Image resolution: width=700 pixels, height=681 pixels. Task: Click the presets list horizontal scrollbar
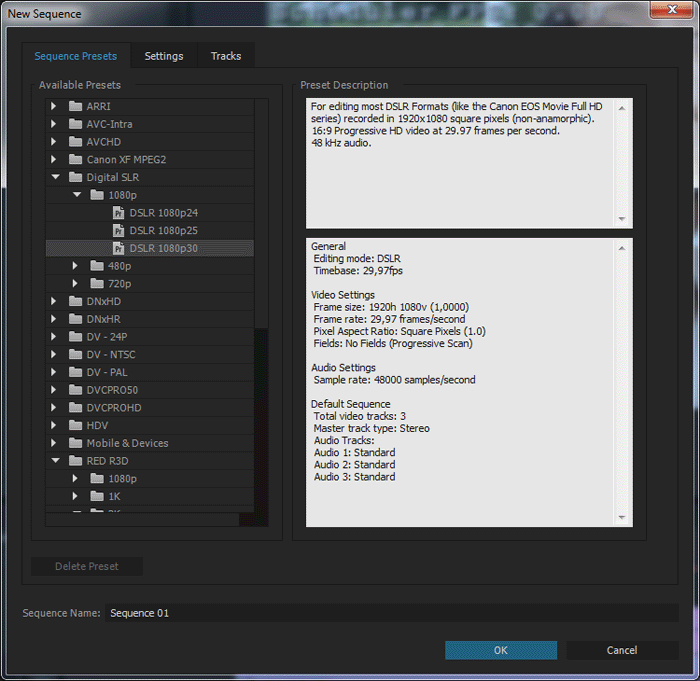[142, 519]
